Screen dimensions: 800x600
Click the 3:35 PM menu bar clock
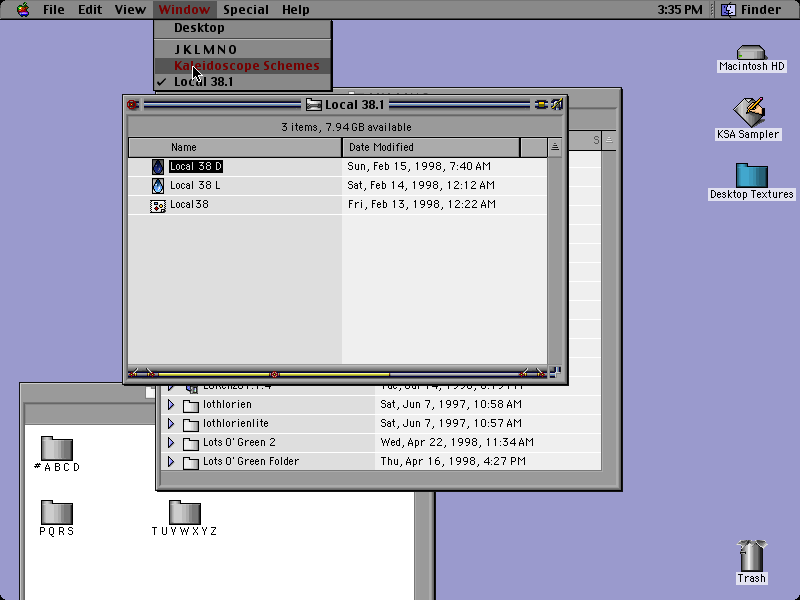(680, 10)
